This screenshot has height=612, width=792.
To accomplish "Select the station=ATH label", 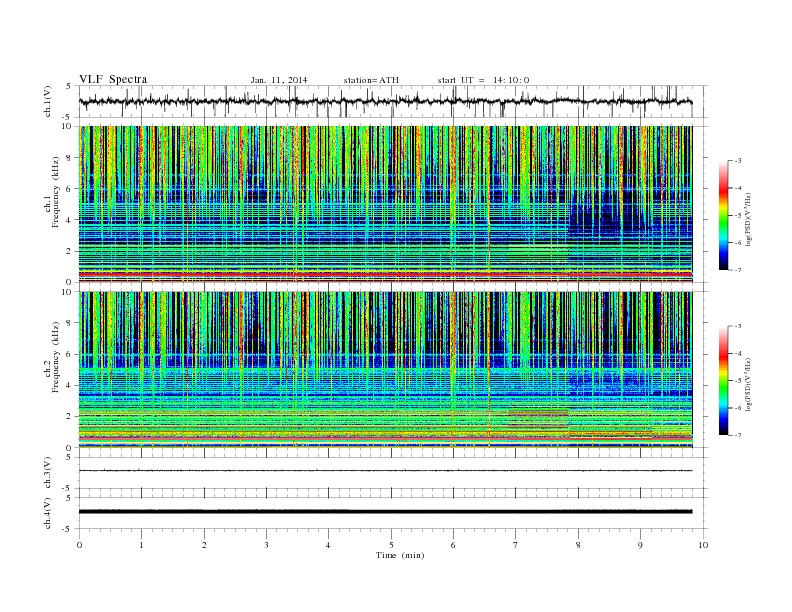I will coord(371,80).
